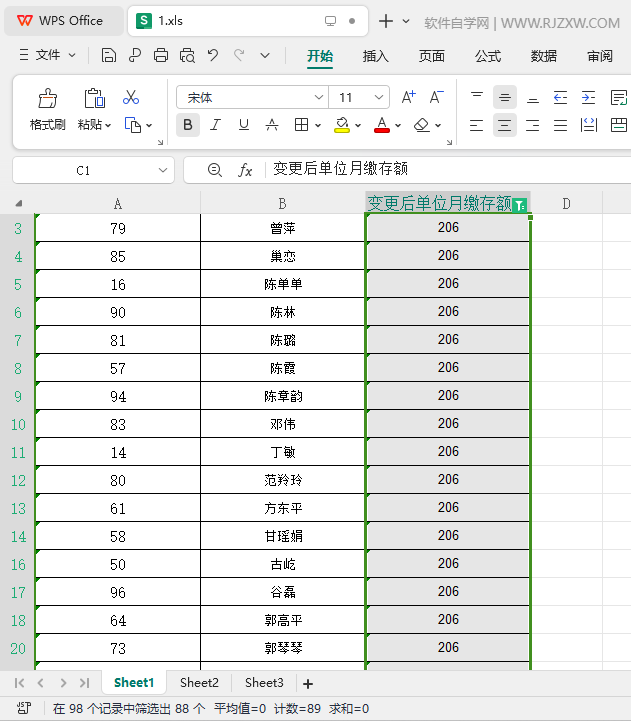Apply the yellow fill color
Viewport: 631px width, 721px height.
coord(342,125)
